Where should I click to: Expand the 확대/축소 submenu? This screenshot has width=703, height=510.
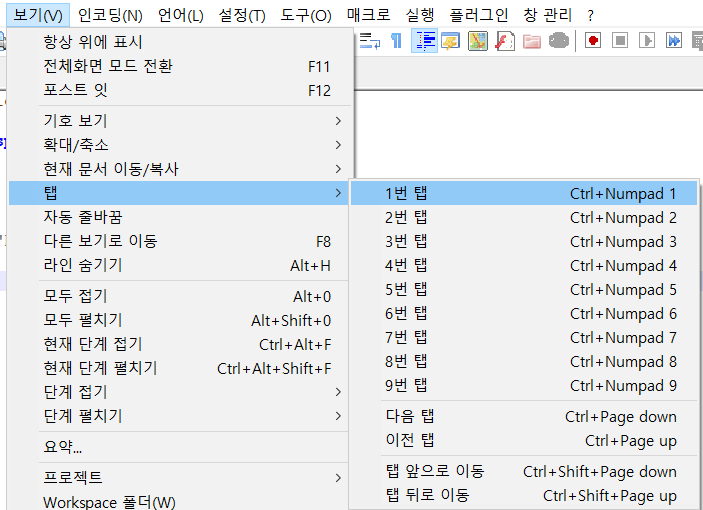[178, 145]
